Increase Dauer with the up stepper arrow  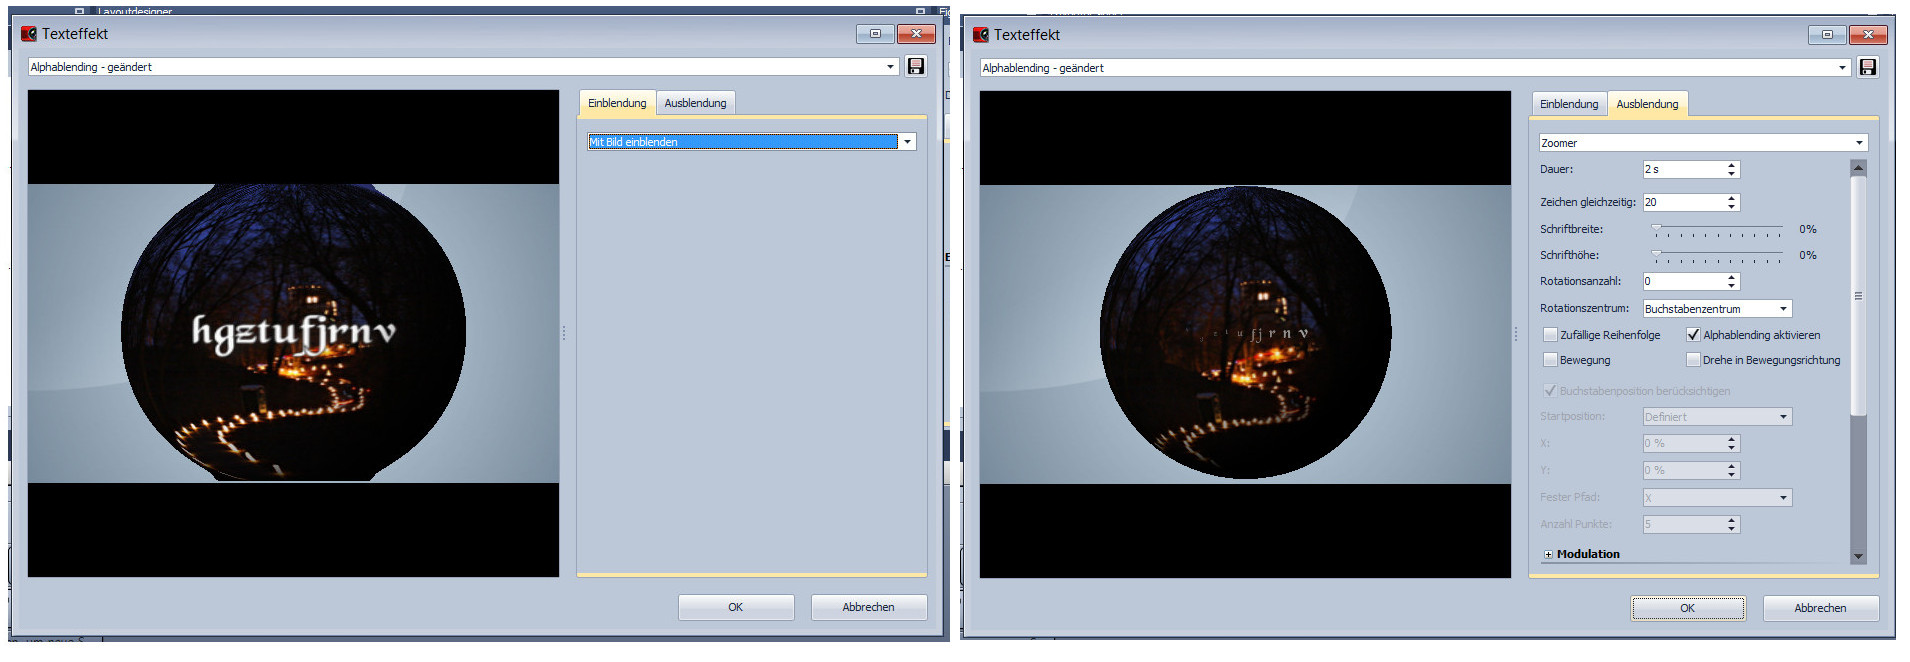click(1731, 165)
